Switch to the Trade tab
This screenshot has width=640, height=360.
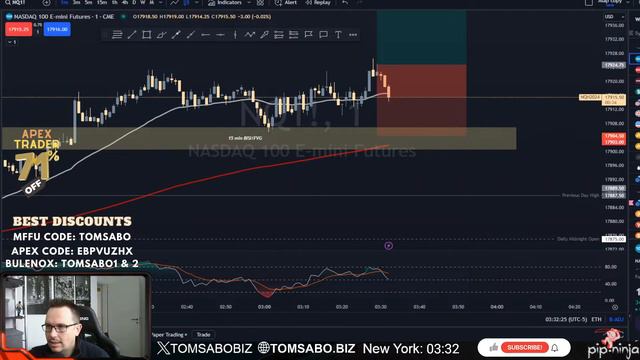coord(203,335)
